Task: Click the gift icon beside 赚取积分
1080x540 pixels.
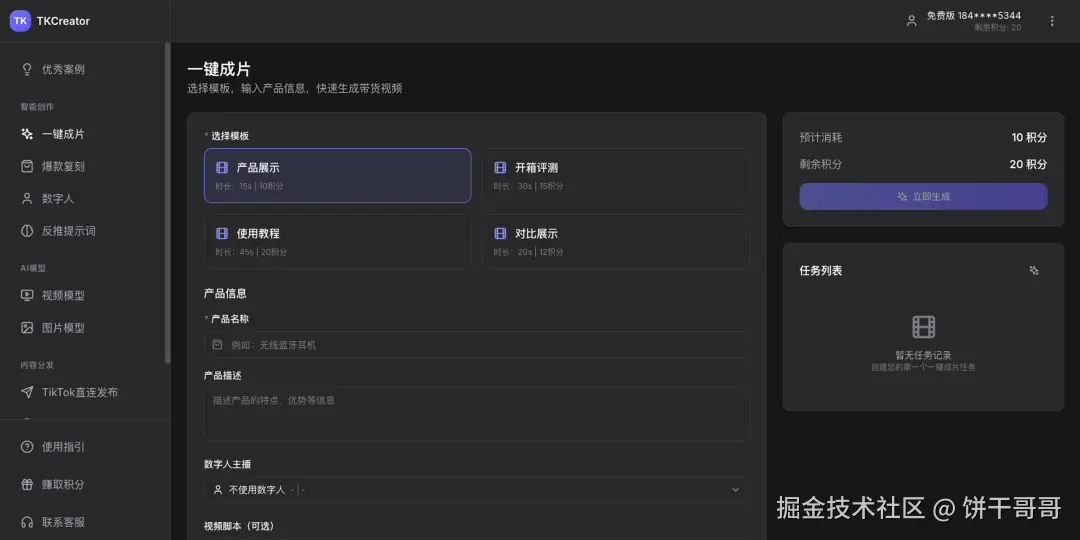Action: (x=27, y=484)
